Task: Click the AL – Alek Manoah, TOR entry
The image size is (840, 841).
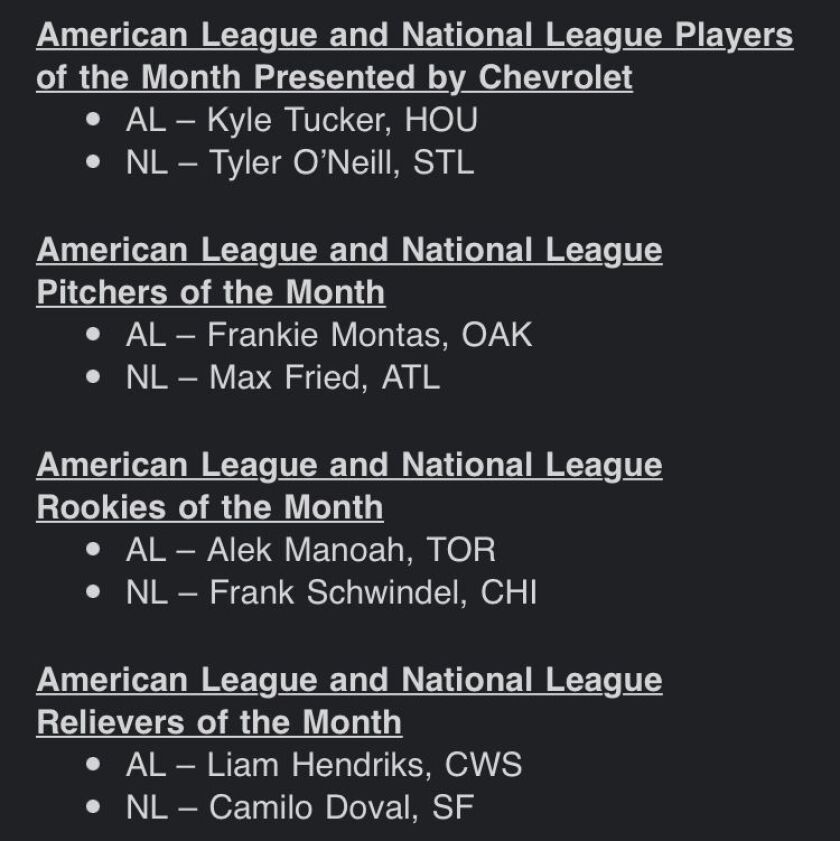Action: pyautogui.click(x=311, y=550)
